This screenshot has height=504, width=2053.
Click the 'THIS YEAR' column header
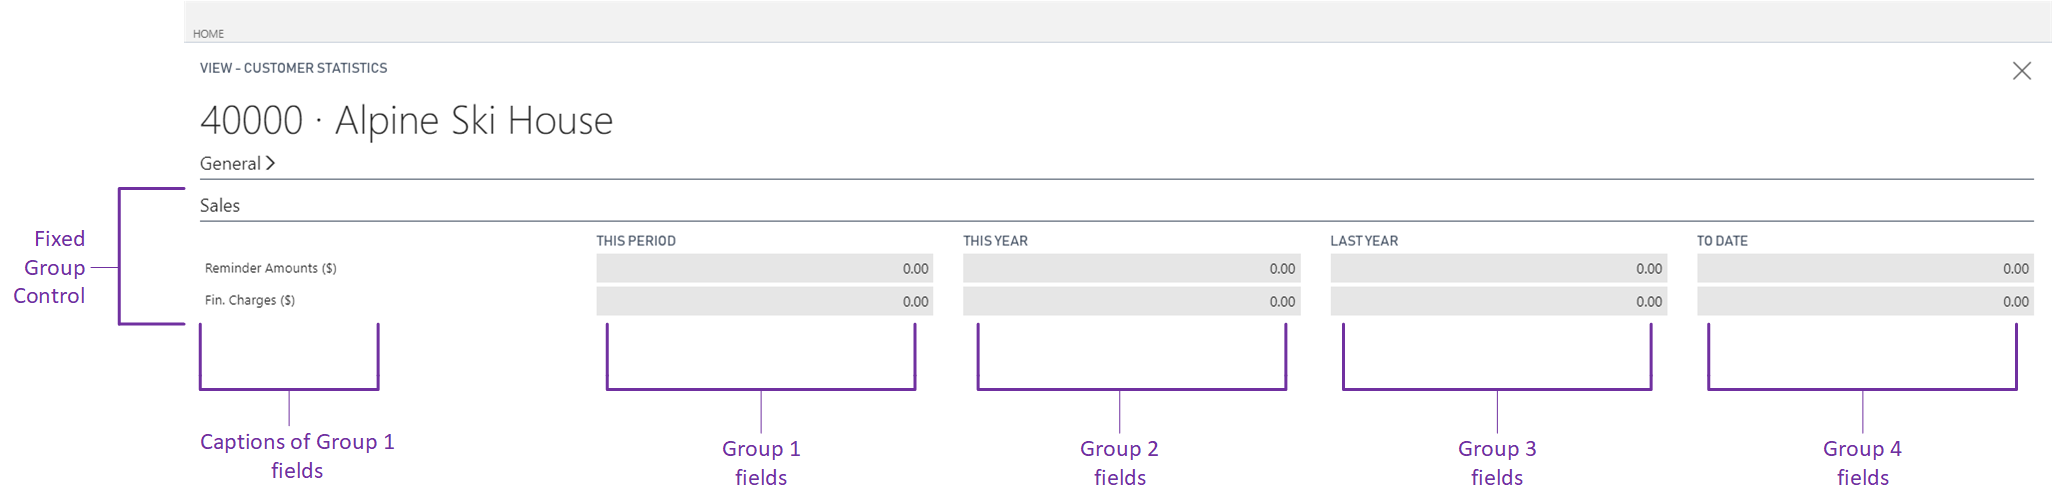pyautogui.click(x=995, y=241)
